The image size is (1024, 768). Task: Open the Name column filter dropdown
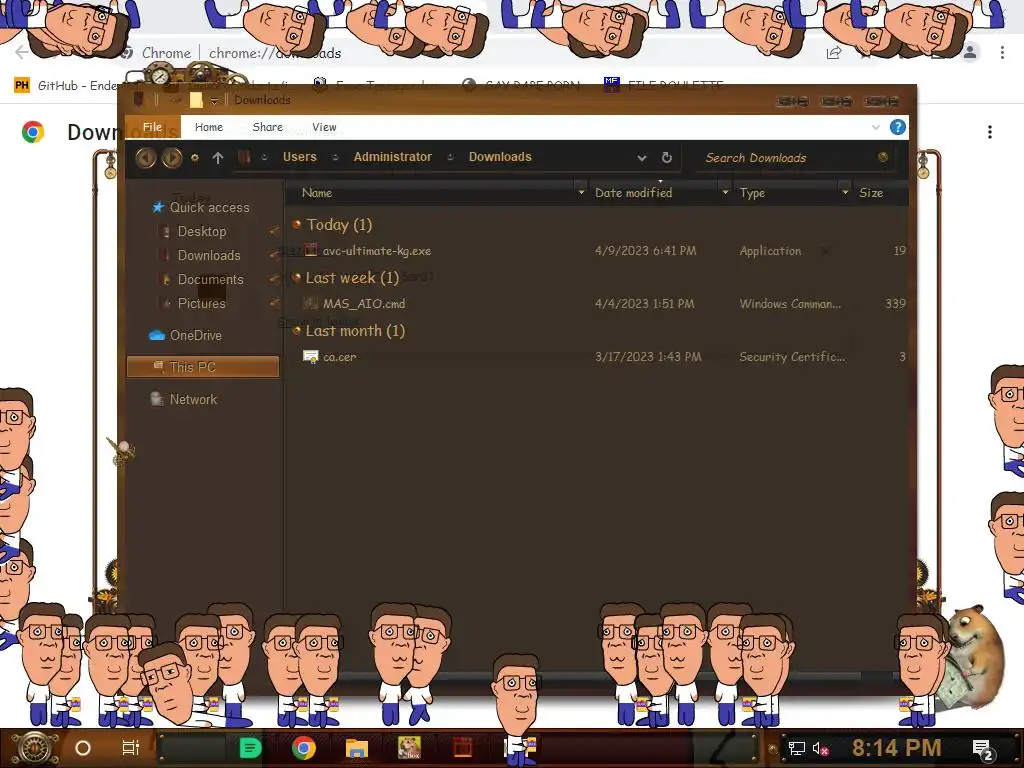581,193
